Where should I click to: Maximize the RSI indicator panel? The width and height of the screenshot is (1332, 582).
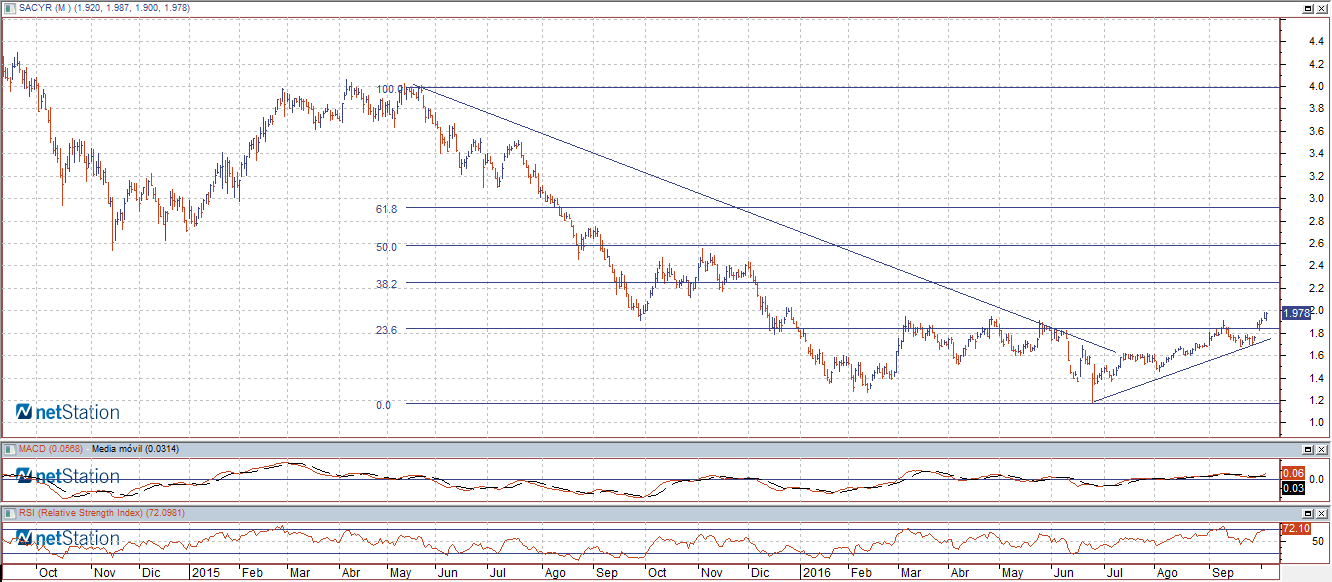click(x=1307, y=513)
